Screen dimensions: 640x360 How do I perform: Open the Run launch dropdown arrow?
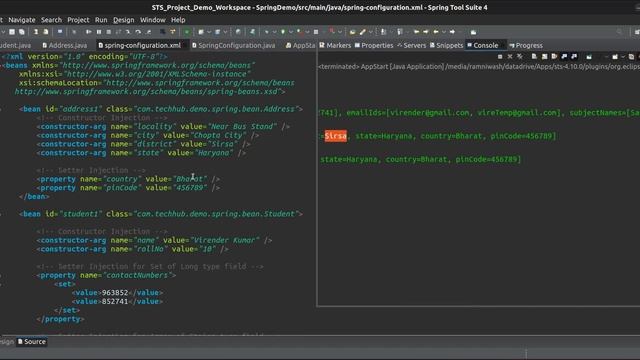pos(291,32)
